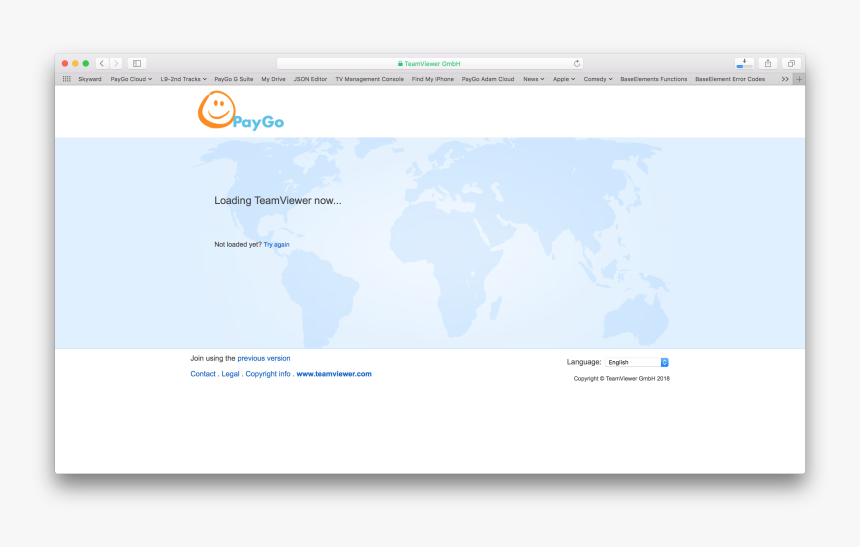Open the My Drive bookmark

273,79
